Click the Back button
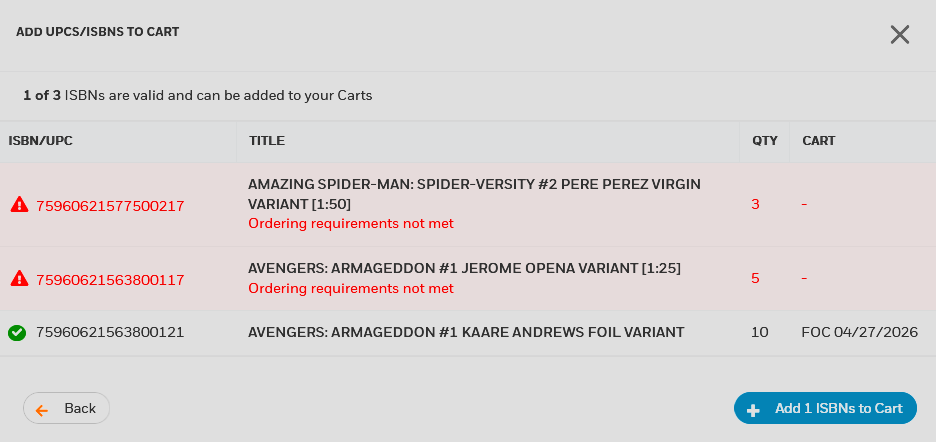This screenshot has height=442, width=936. click(x=66, y=409)
